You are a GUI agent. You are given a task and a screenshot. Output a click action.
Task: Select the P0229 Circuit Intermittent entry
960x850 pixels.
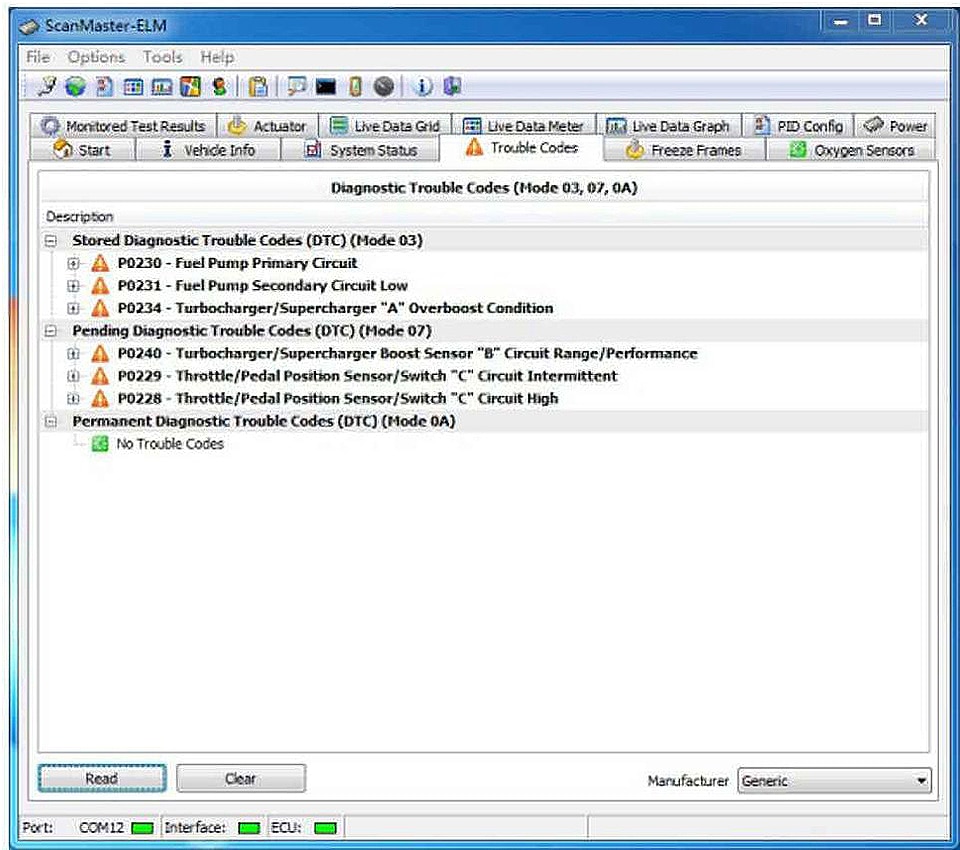pyautogui.click(x=367, y=376)
